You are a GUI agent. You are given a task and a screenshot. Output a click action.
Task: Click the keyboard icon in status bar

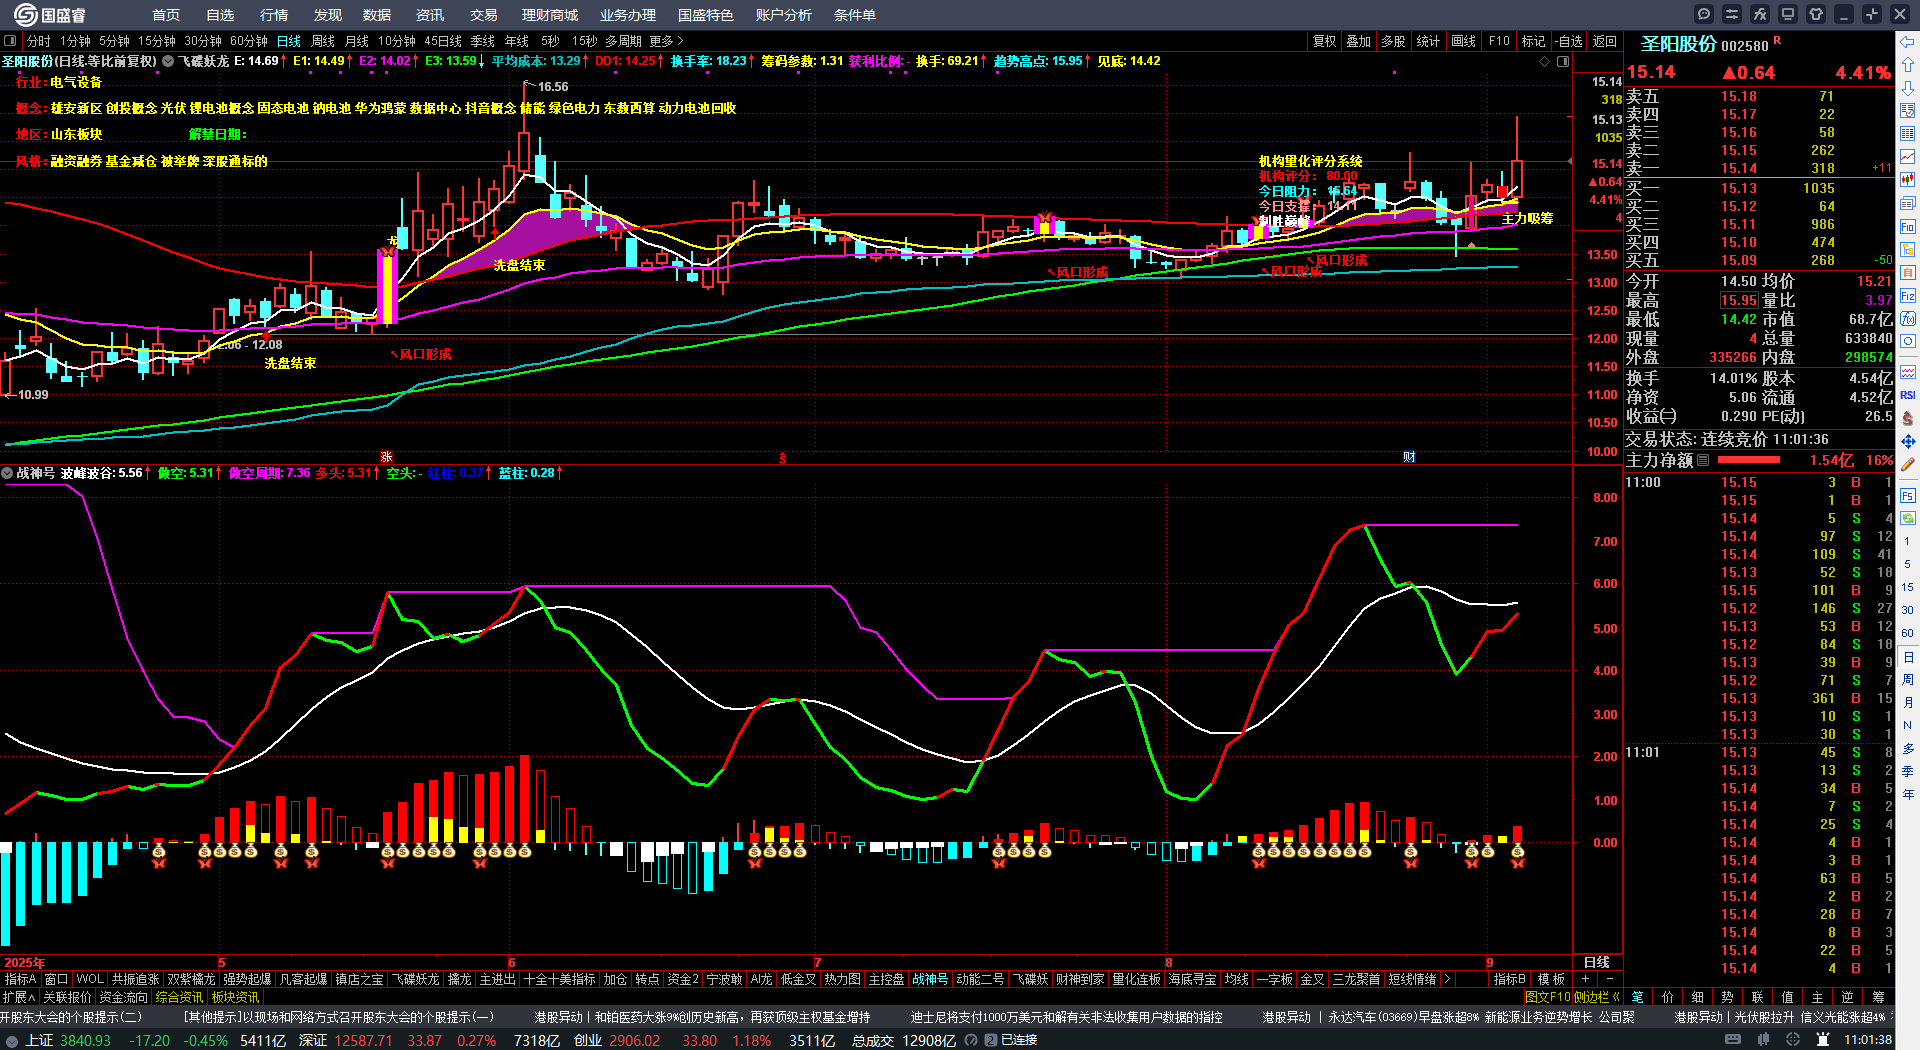[1734, 1040]
